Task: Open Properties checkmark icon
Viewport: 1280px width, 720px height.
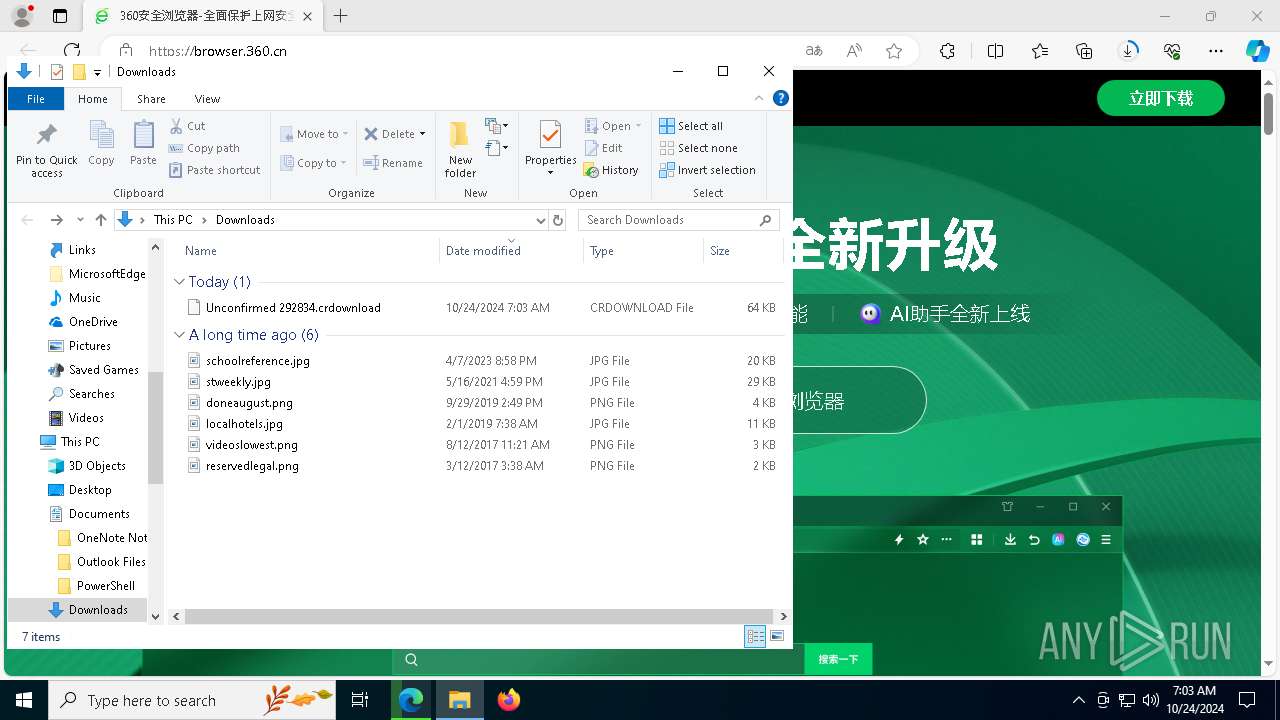Action: tap(550, 135)
